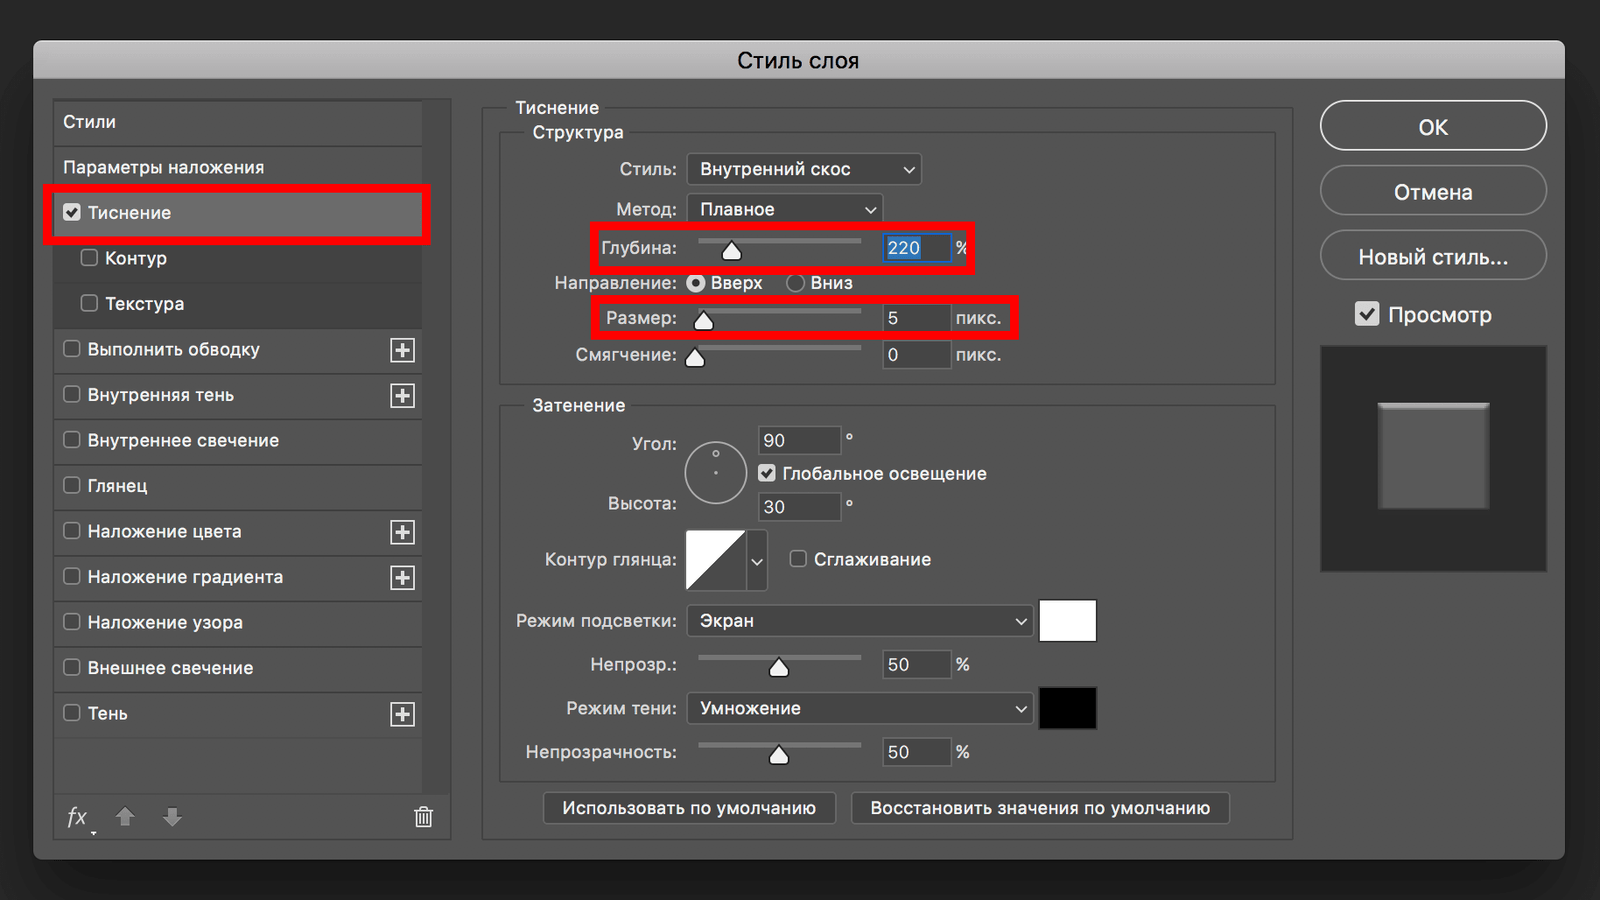Enable the Контур checkbox

[x=89, y=258]
